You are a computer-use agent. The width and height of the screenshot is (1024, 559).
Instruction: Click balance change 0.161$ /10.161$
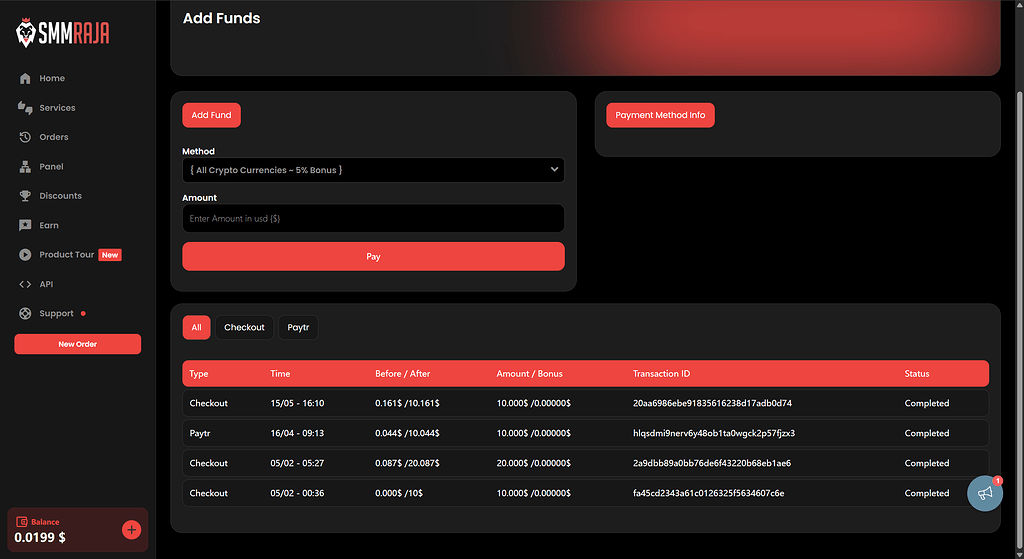(408, 404)
